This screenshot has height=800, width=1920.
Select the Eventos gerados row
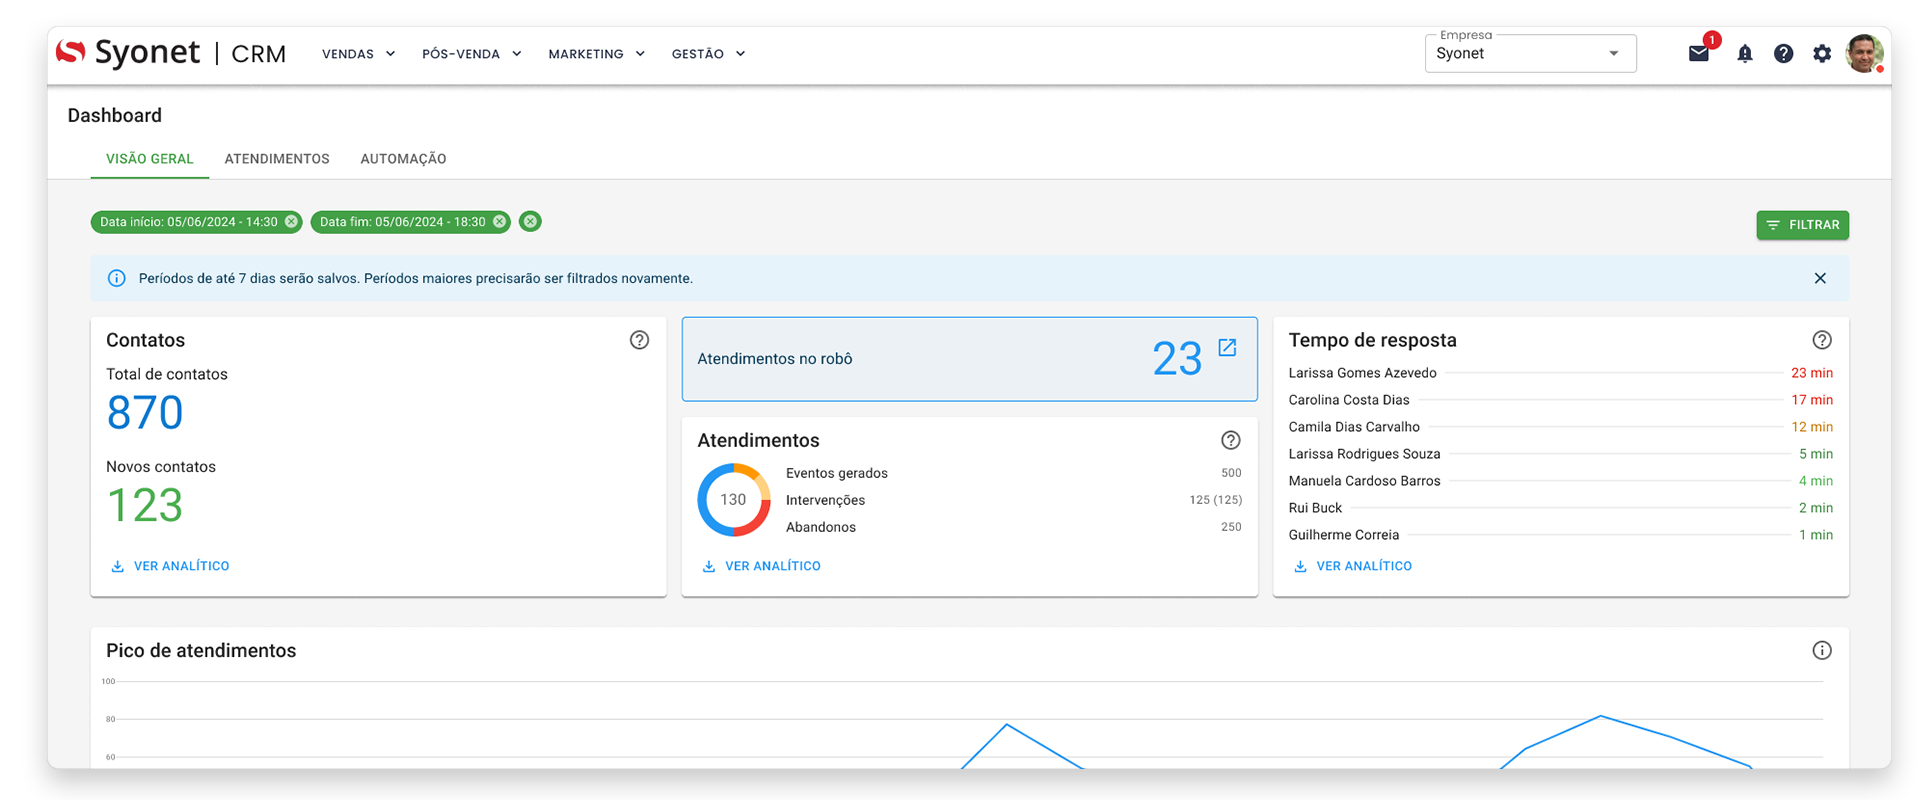[1014, 473]
